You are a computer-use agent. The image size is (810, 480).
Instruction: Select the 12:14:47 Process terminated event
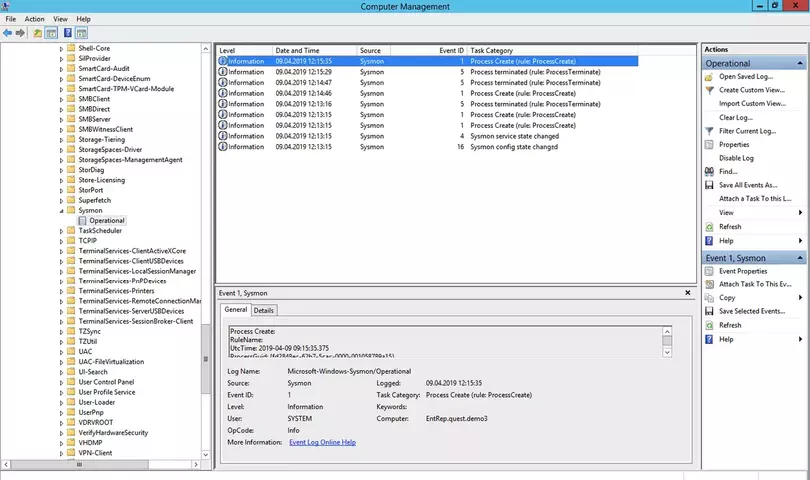tap(428, 83)
